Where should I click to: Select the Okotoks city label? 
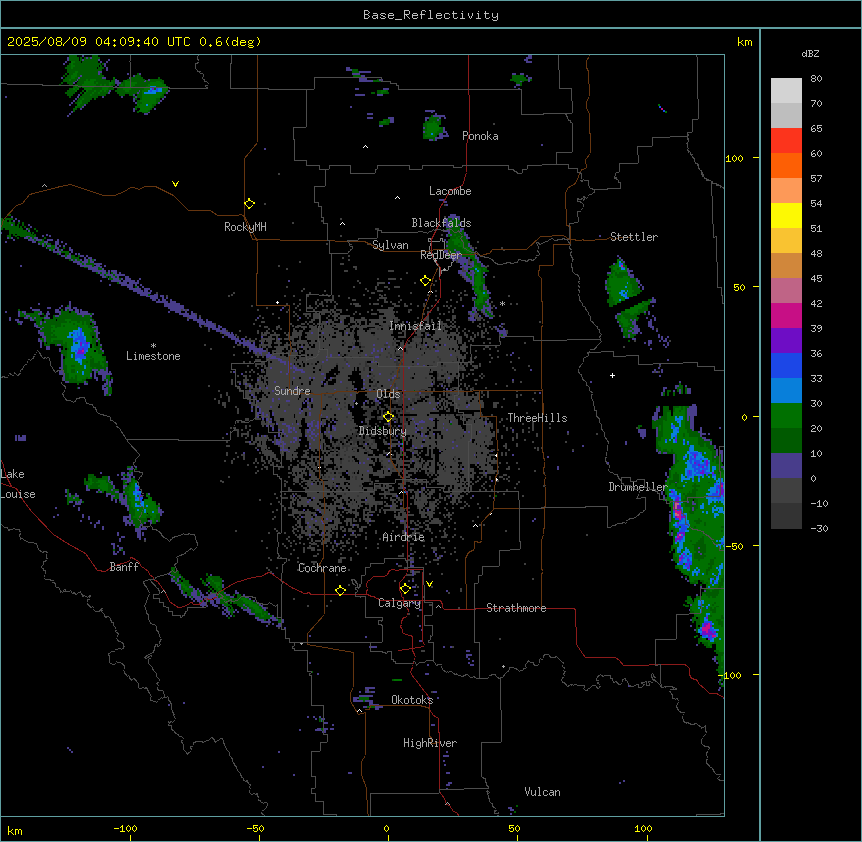412,700
